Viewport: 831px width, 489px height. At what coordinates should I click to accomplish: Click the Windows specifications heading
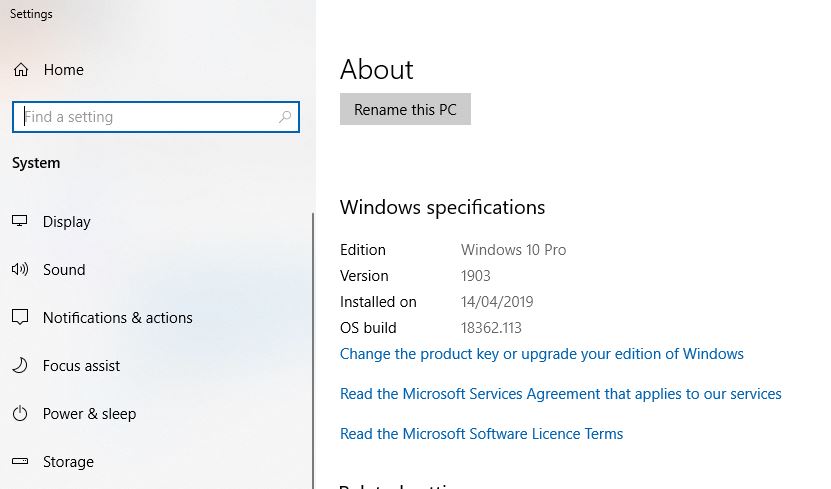click(443, 207)
